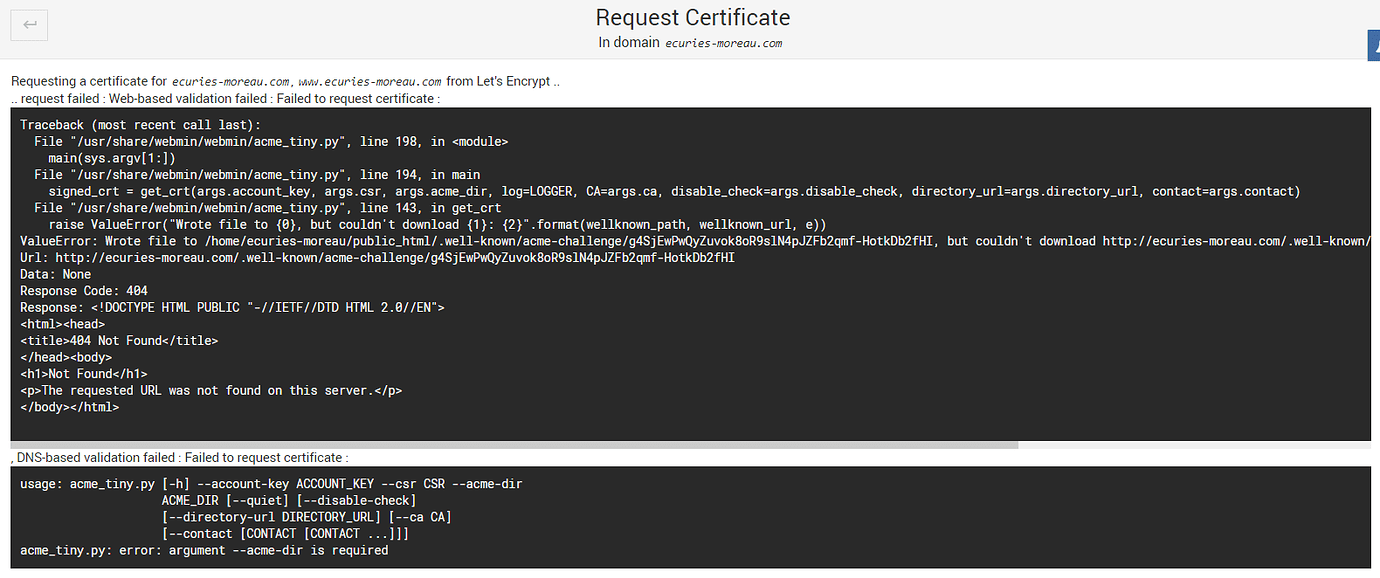Viewport: 1380px width, 578px height.
Task: Click the 'ValueError: Wrote file to' line
Action: [x=695, y=241]
